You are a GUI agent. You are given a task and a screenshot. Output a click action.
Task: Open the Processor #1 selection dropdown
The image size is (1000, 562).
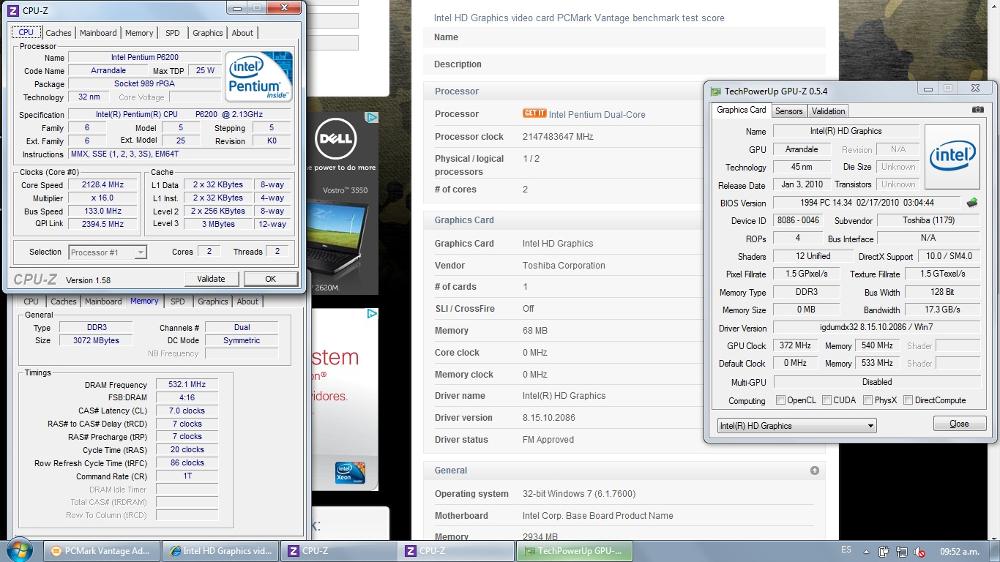(x=107, y=253)
